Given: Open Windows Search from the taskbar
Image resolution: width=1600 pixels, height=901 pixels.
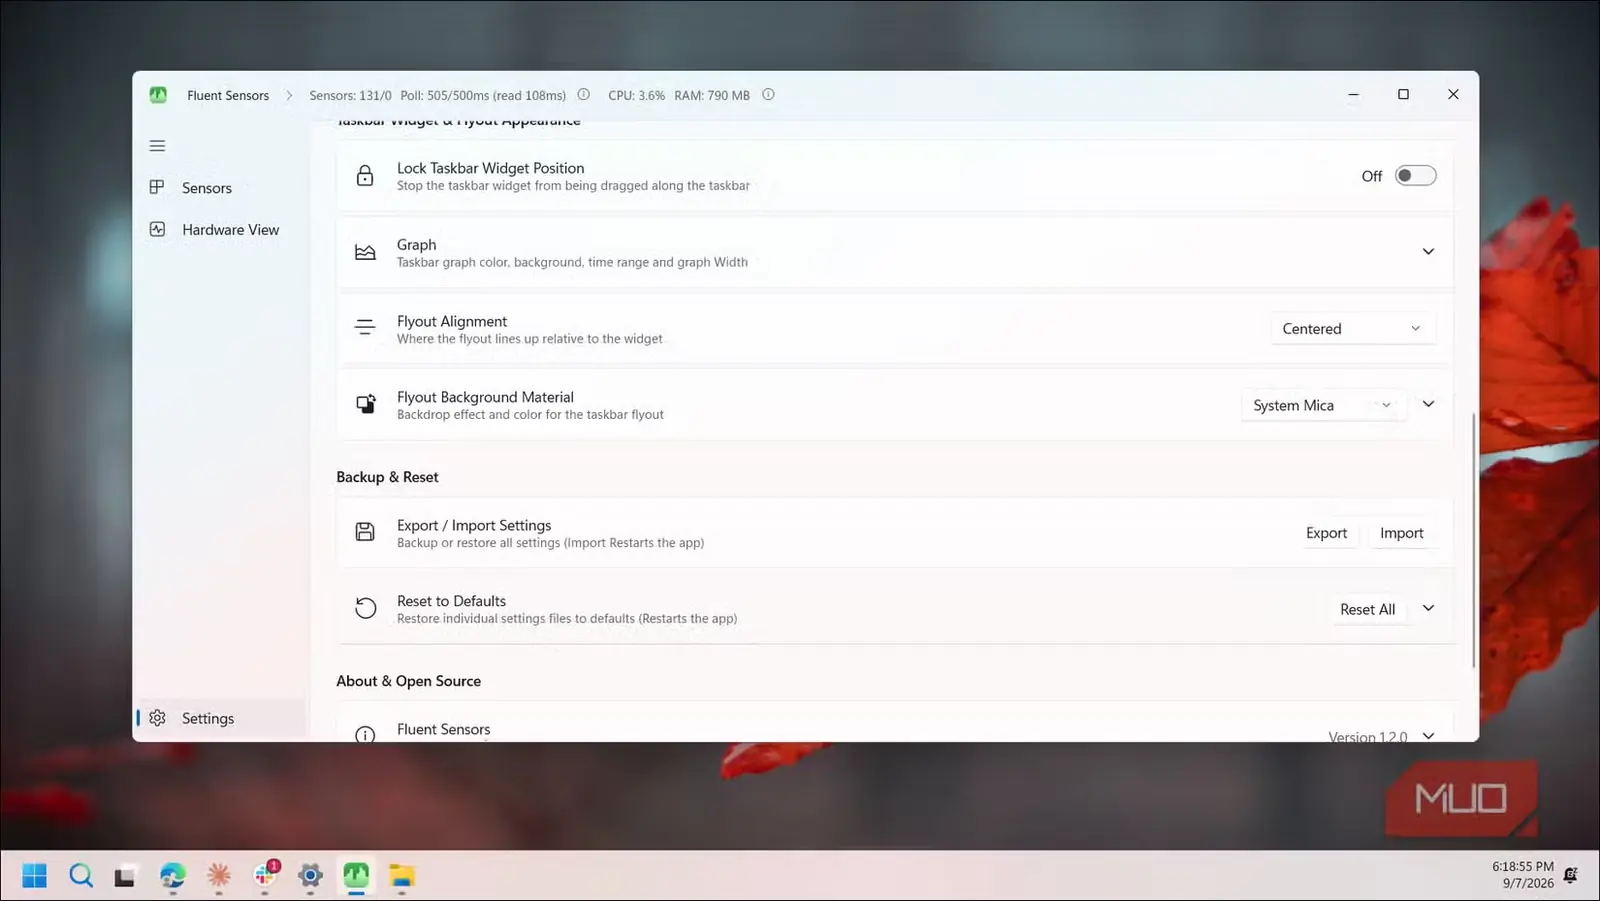Looking at the screenshot, I should tap(81, 876).
